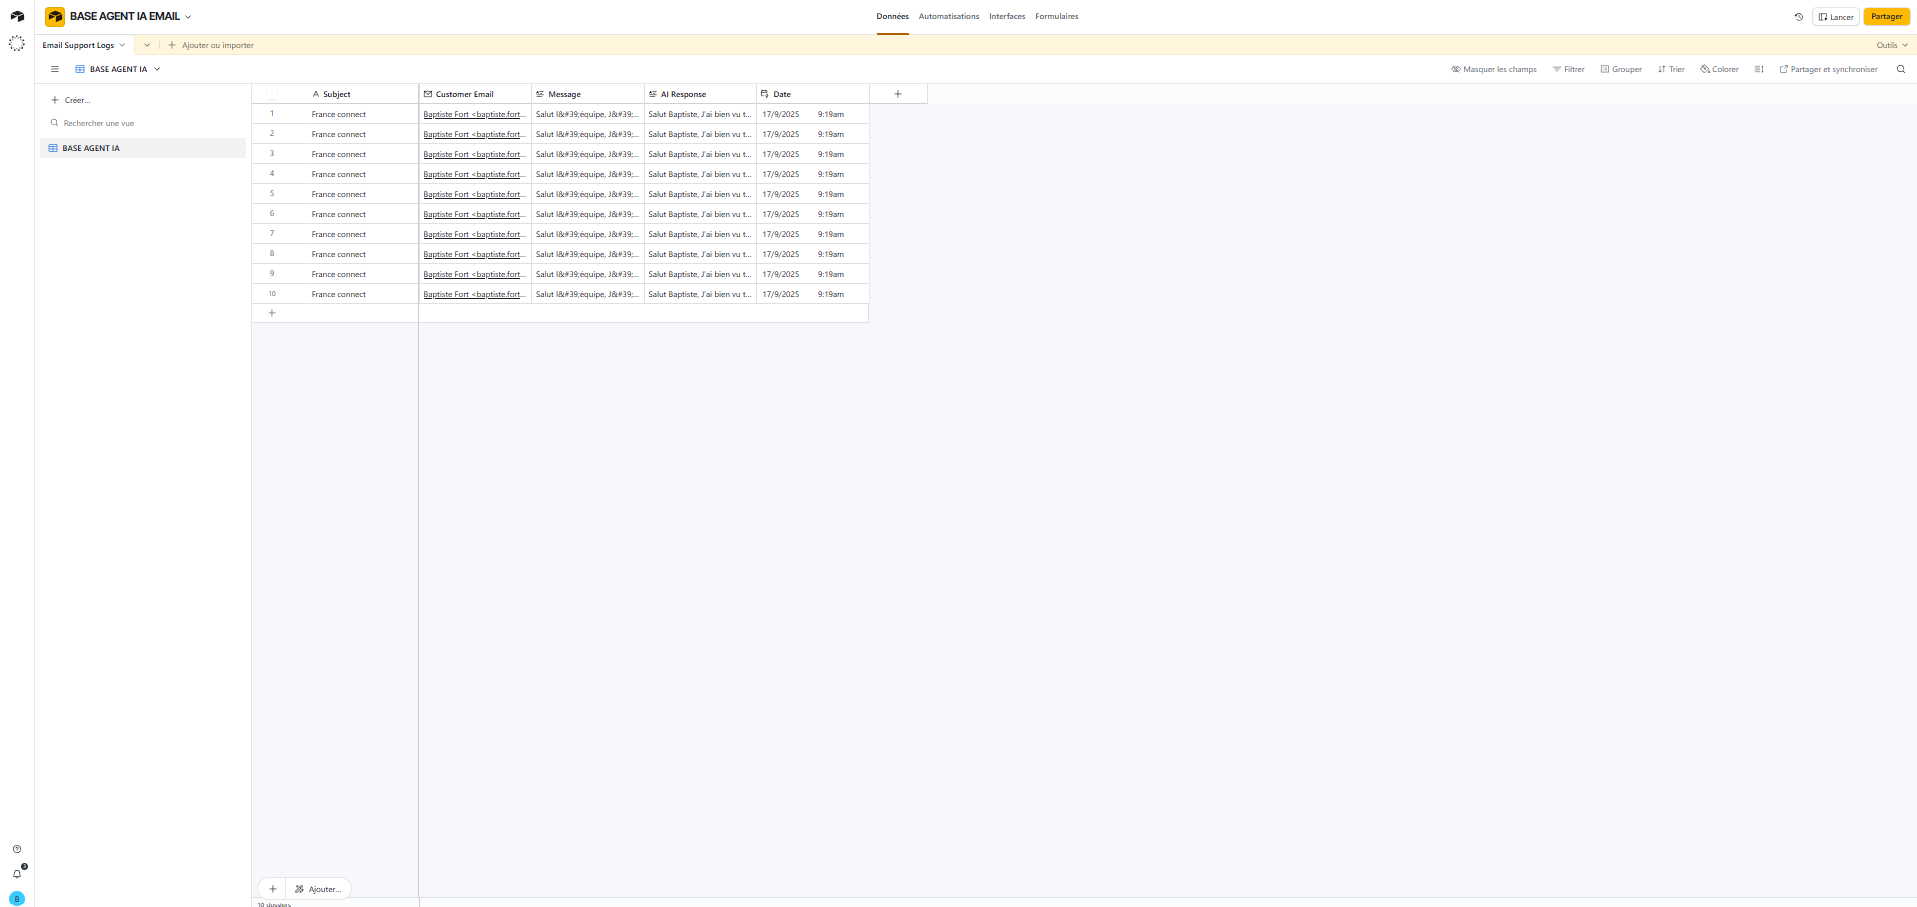This screenshot has width=1917, height=907.
Task: Open Baptiste Fort email link in row 1
Action: pyautogui.click(x=472, y=114)
